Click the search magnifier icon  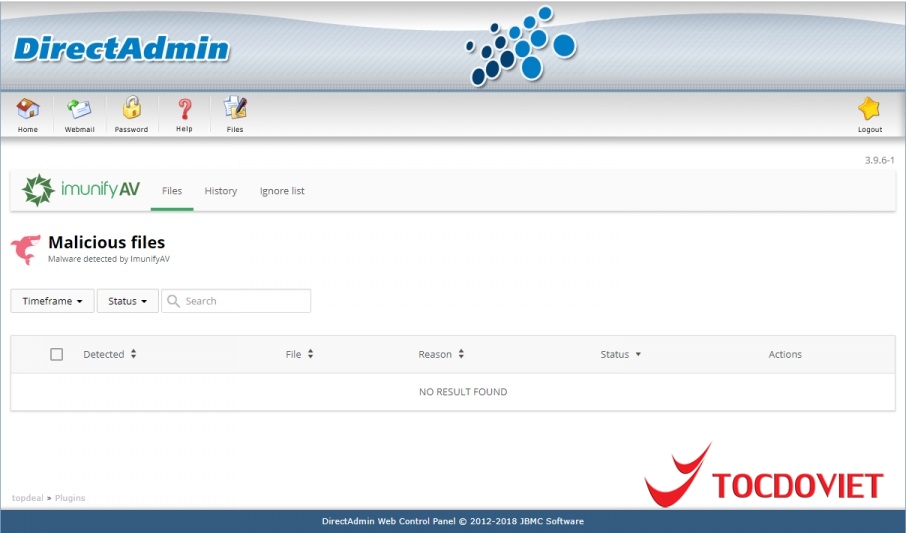[x=173, y=301]
